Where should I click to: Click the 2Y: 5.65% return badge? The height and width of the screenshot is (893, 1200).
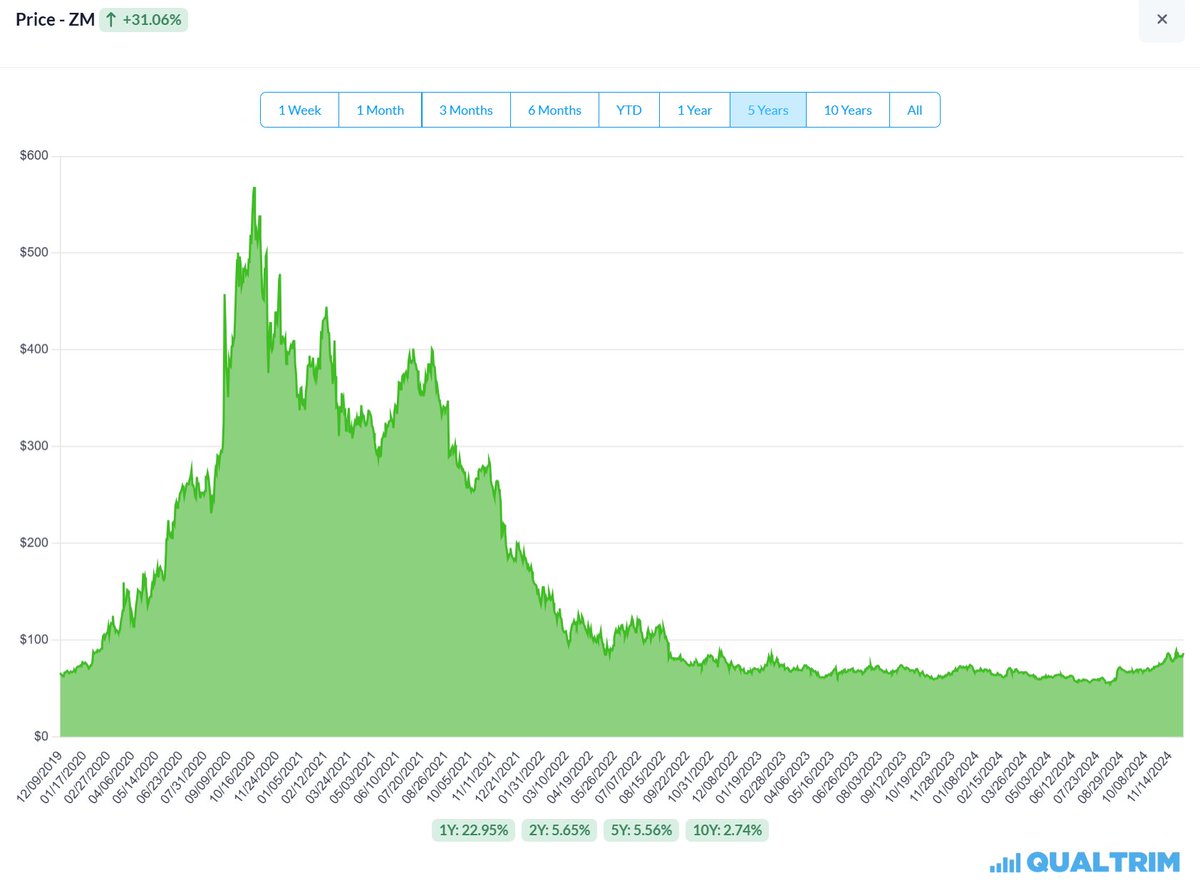point(558,830)
